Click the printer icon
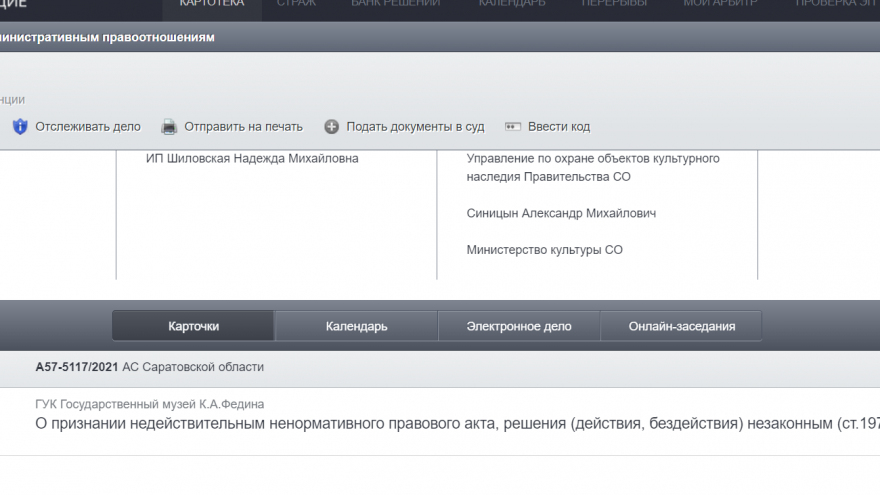The height and width of the screenshot is (495, 880). coord(169,127)
